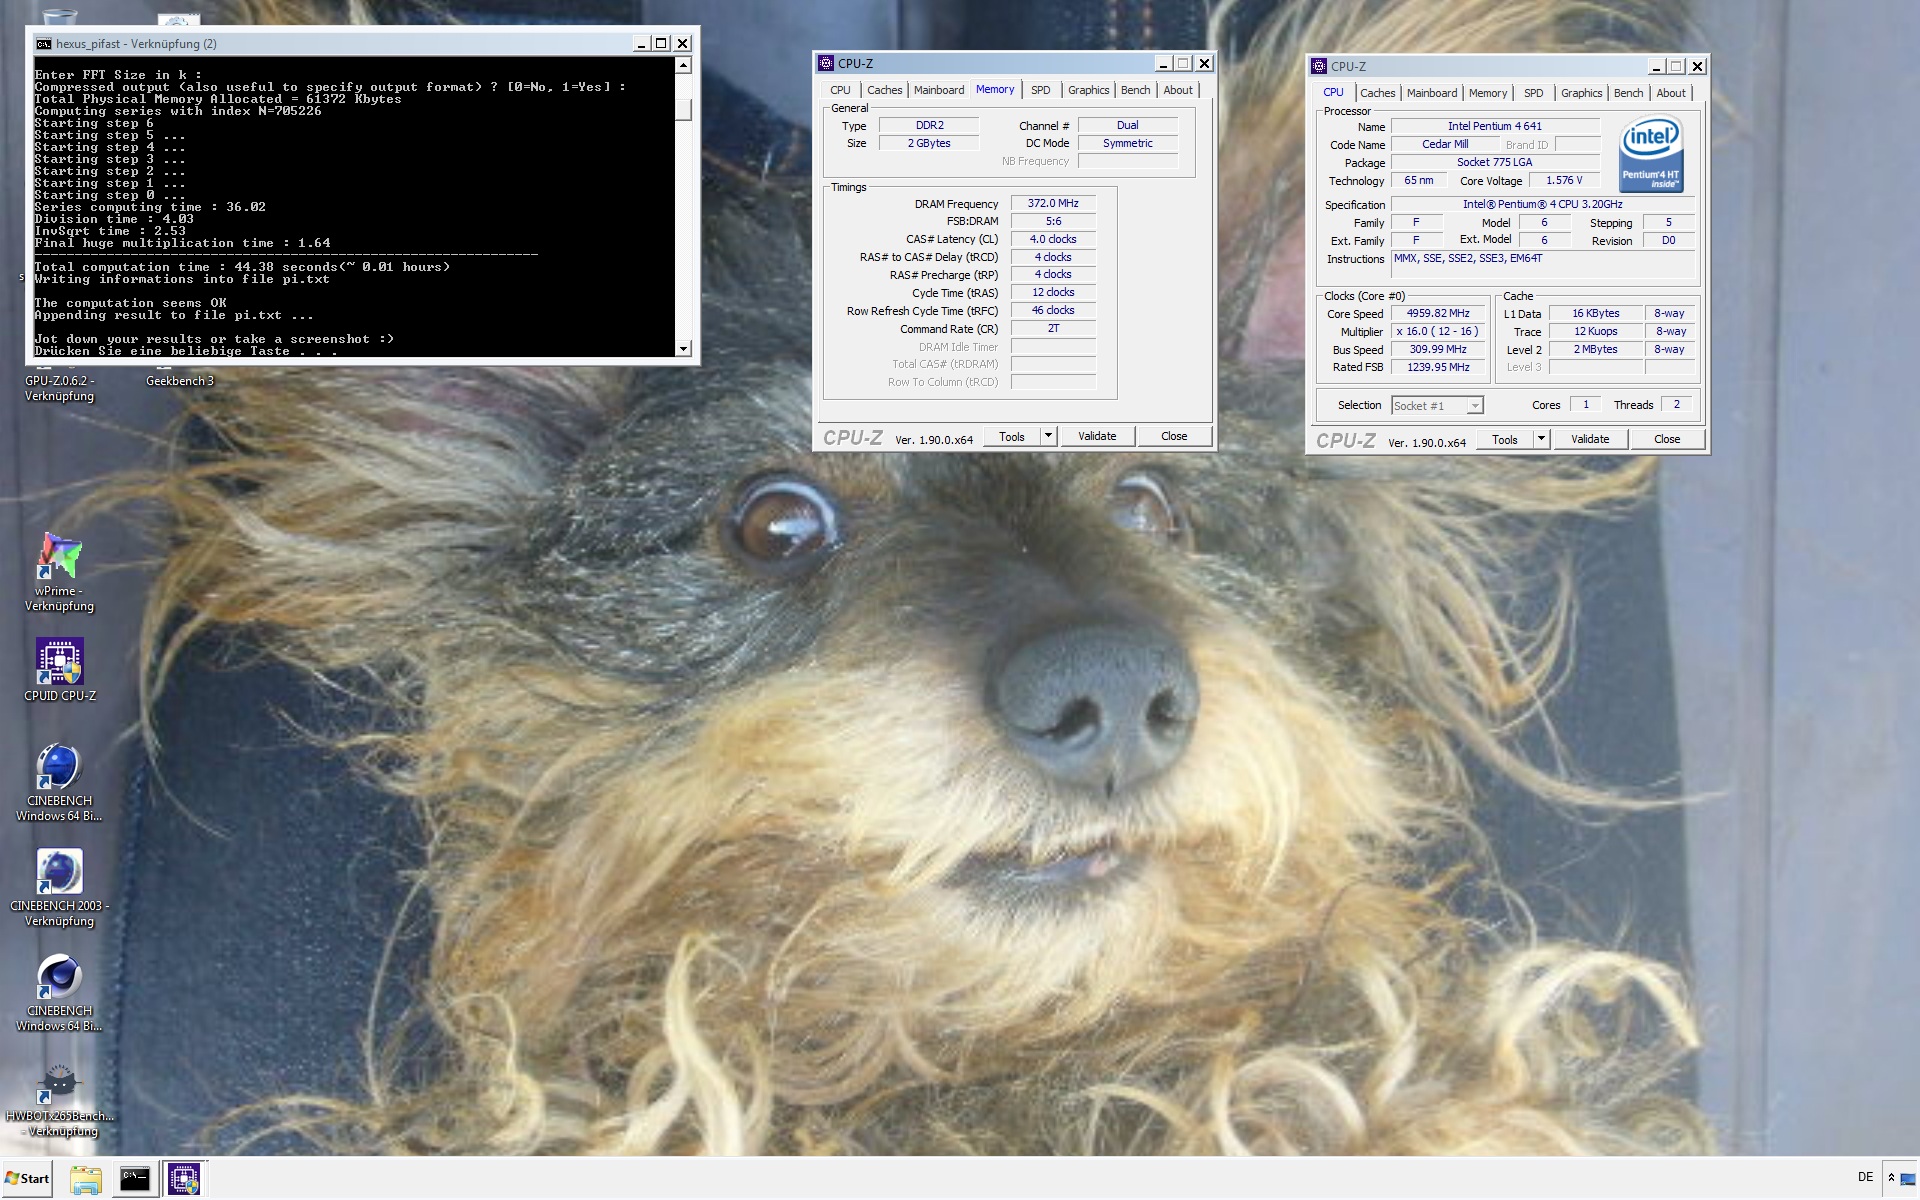Click the Total computation time line in console

(x=242, y=267)
